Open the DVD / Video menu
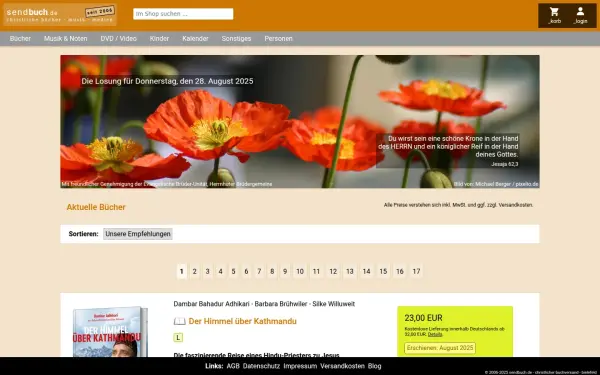Image resolution: width=600 pixels, height=375 pixels. point(119,39)
